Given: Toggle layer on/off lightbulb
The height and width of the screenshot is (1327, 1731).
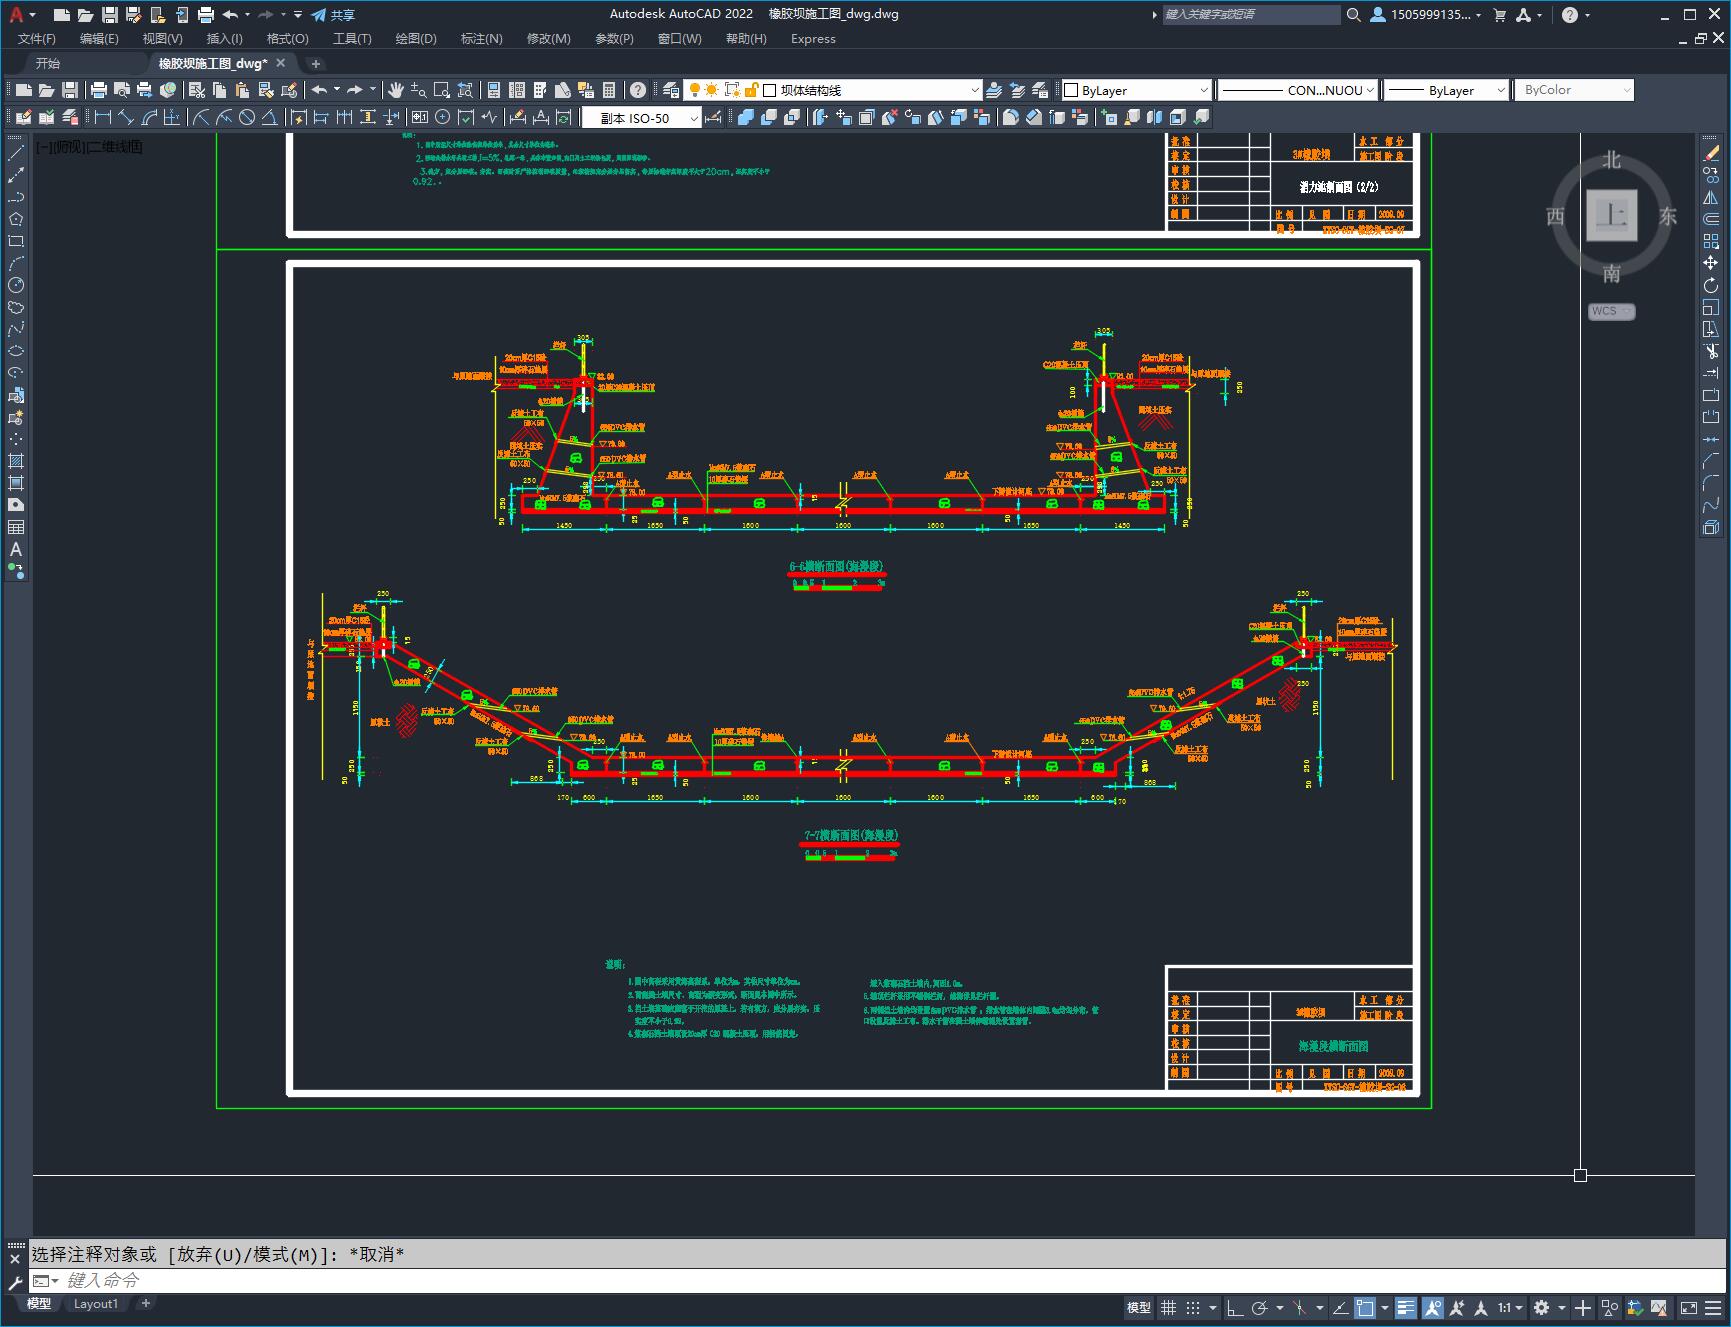Looking at the screenshot, I should point(694,90).
